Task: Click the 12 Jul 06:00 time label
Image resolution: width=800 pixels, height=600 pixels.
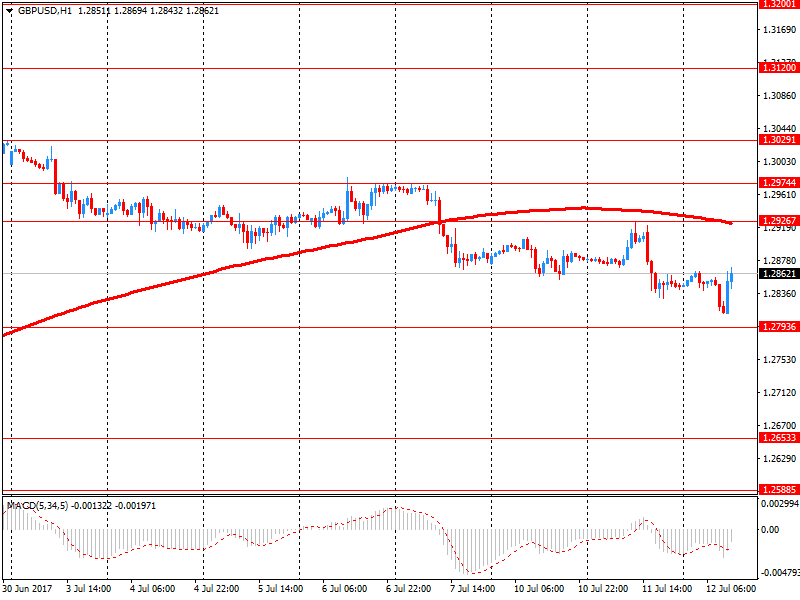Action: [x=731, y=588]
